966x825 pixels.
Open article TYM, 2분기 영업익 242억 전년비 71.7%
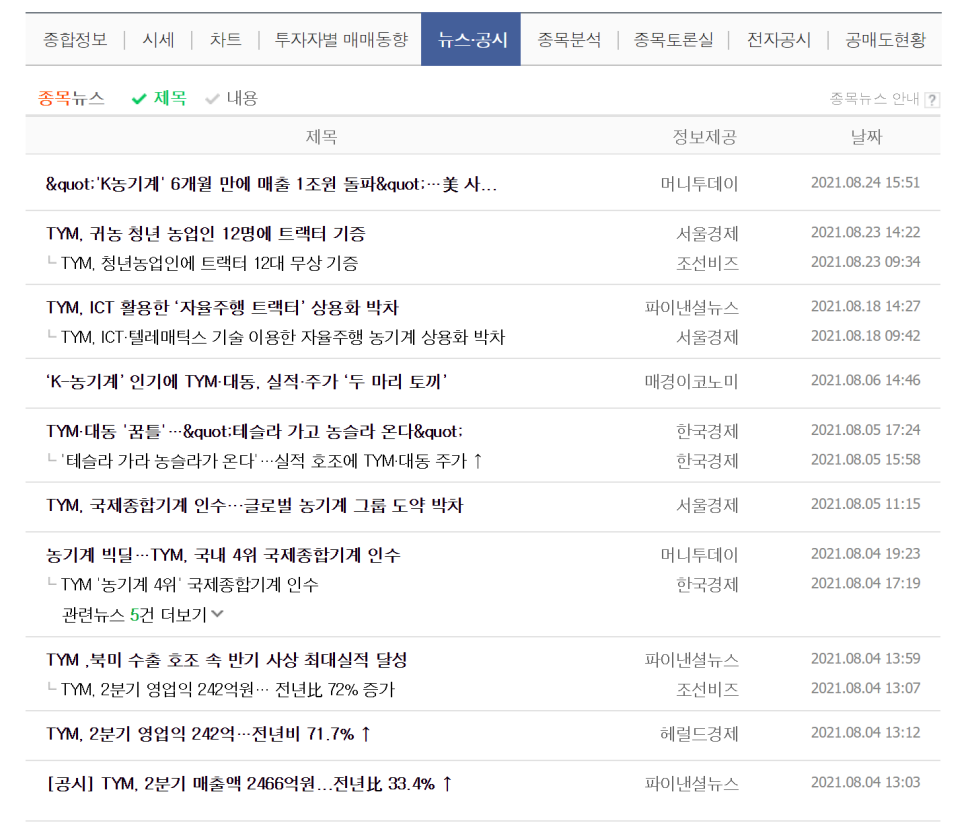[x=208, y=734]
